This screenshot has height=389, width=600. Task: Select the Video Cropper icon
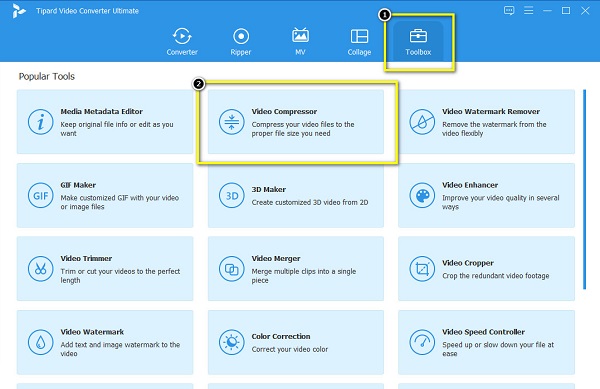[422, 269]
